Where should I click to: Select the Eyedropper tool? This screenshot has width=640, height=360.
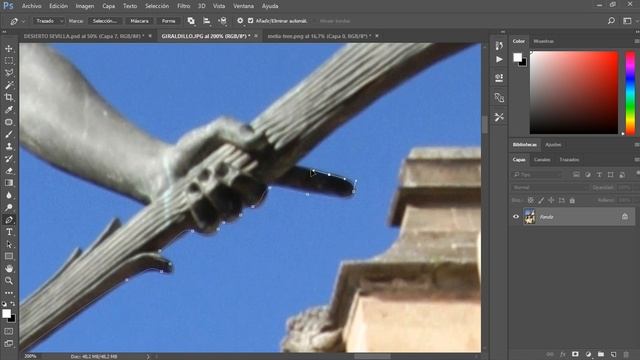(x=9, y=110)
